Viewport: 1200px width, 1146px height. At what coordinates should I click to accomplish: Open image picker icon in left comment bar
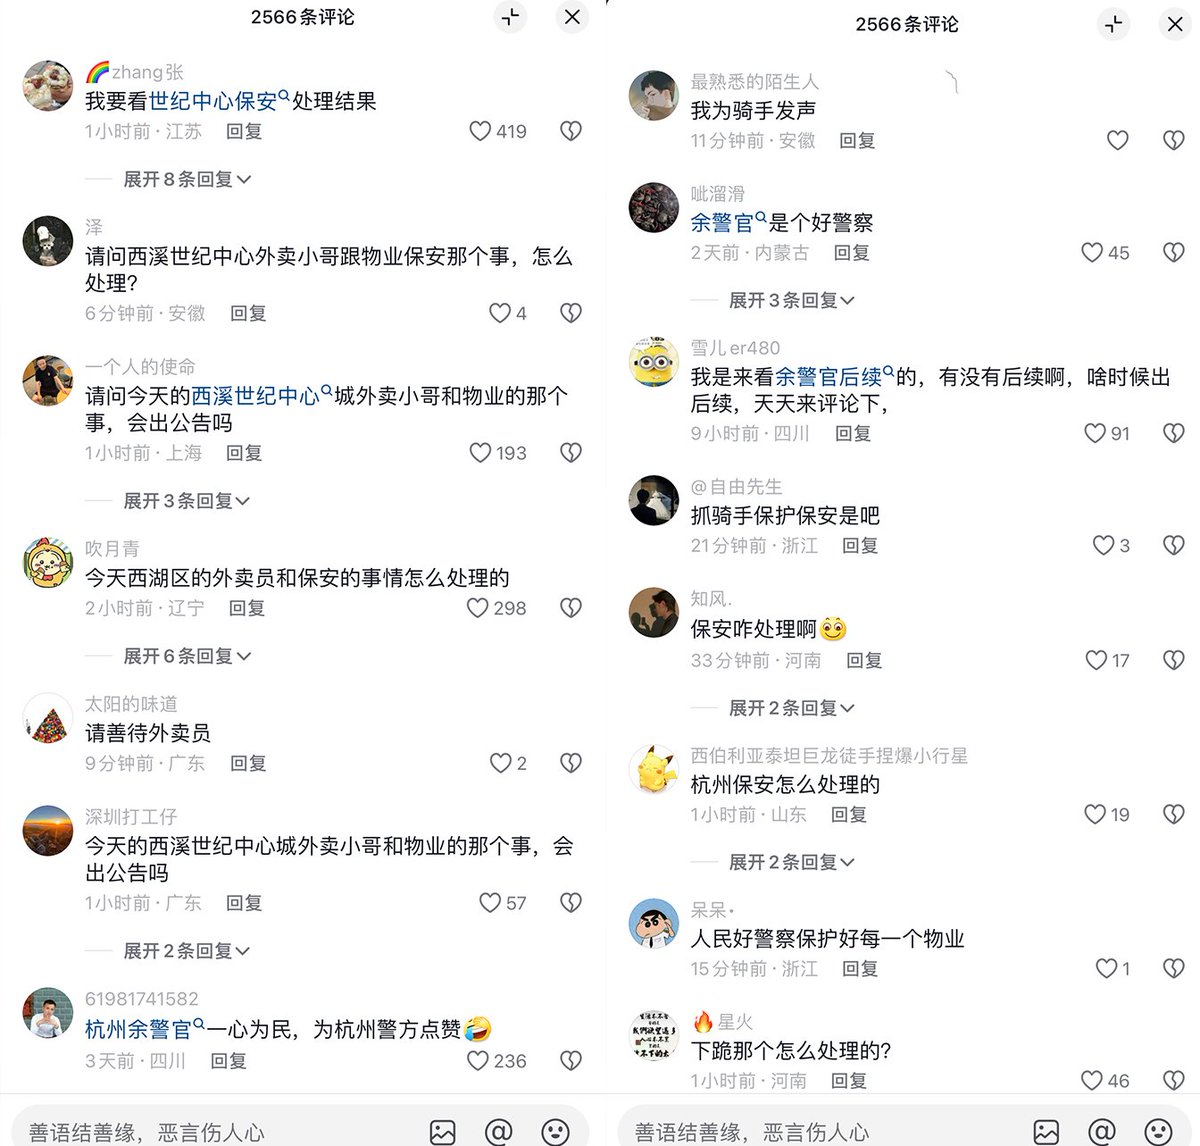(443, 1131)
